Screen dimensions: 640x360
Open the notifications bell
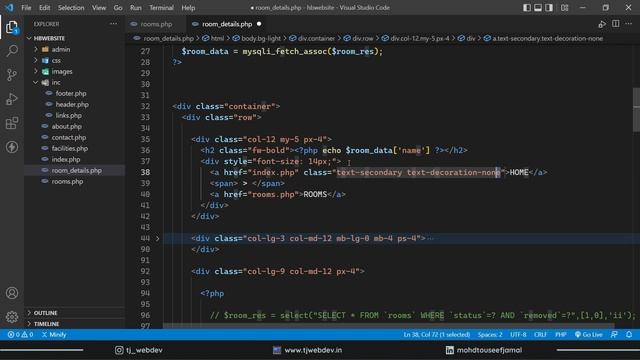629,335
